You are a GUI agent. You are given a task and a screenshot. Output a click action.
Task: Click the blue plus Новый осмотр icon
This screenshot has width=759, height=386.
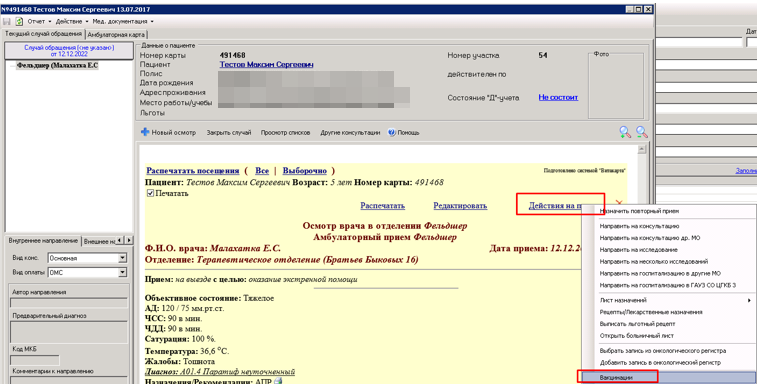coord(145,132)
